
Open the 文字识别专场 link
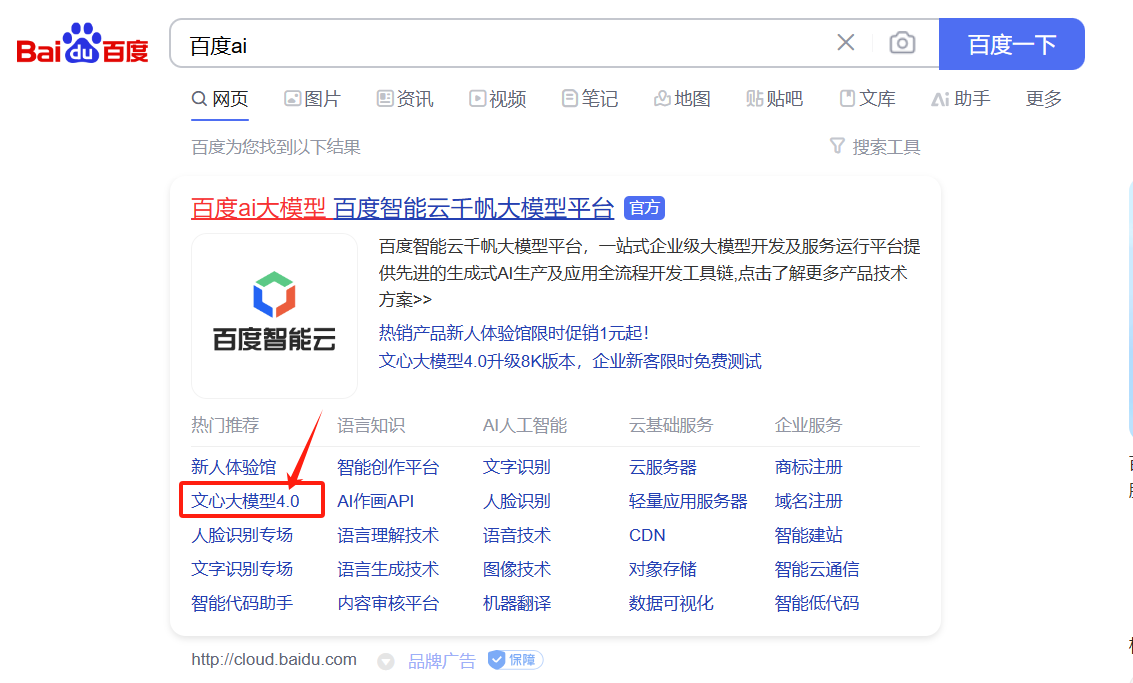242,570
